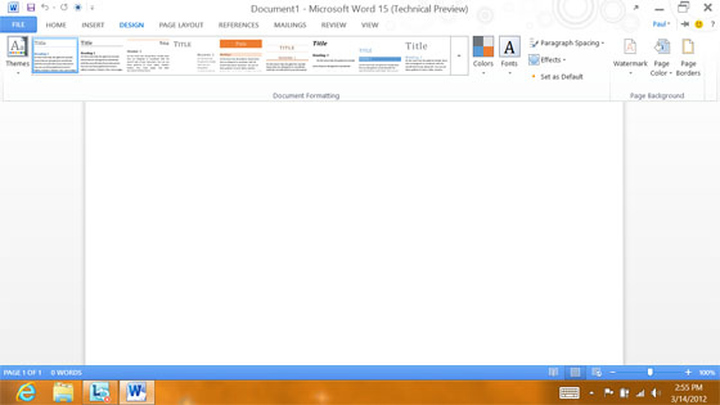Image resolution: width=720 pixels, height=405 pixels.
Task: Click the Word application icon in title bar
Action: click(x=13, y=7)
